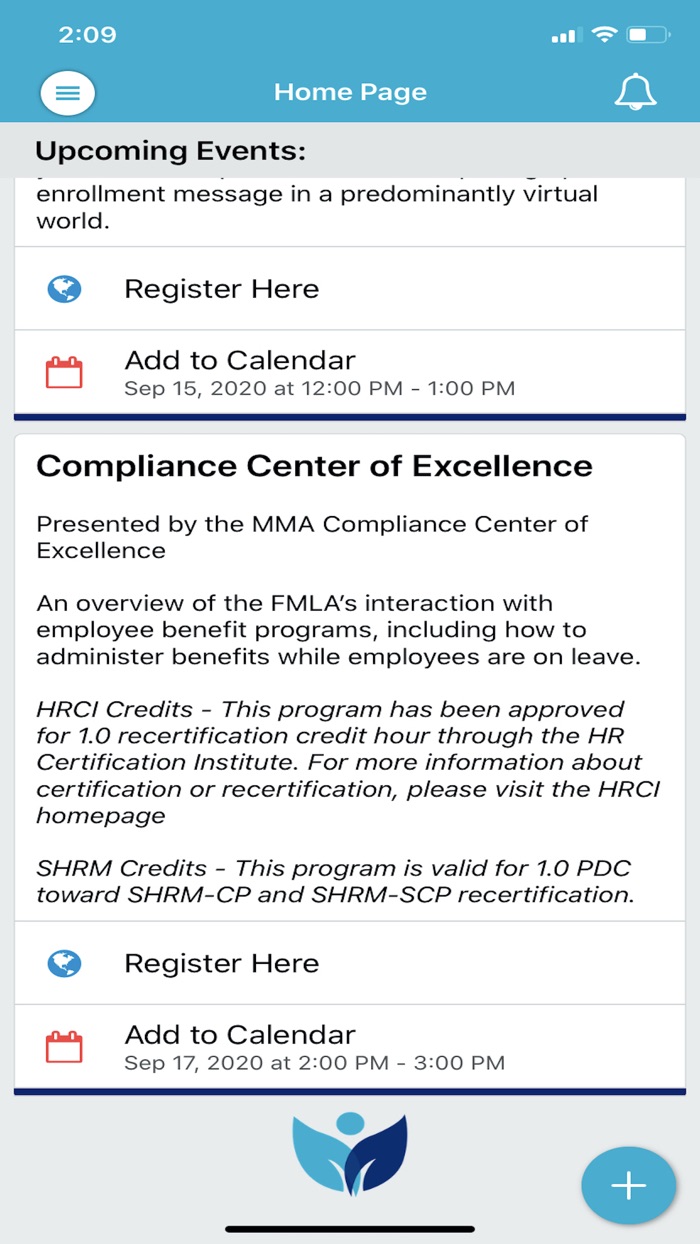Image resolution: width=700 pixels, height=1244 pixels.
Task: Select the first Register Here link
Action: [x=221, y=289]
